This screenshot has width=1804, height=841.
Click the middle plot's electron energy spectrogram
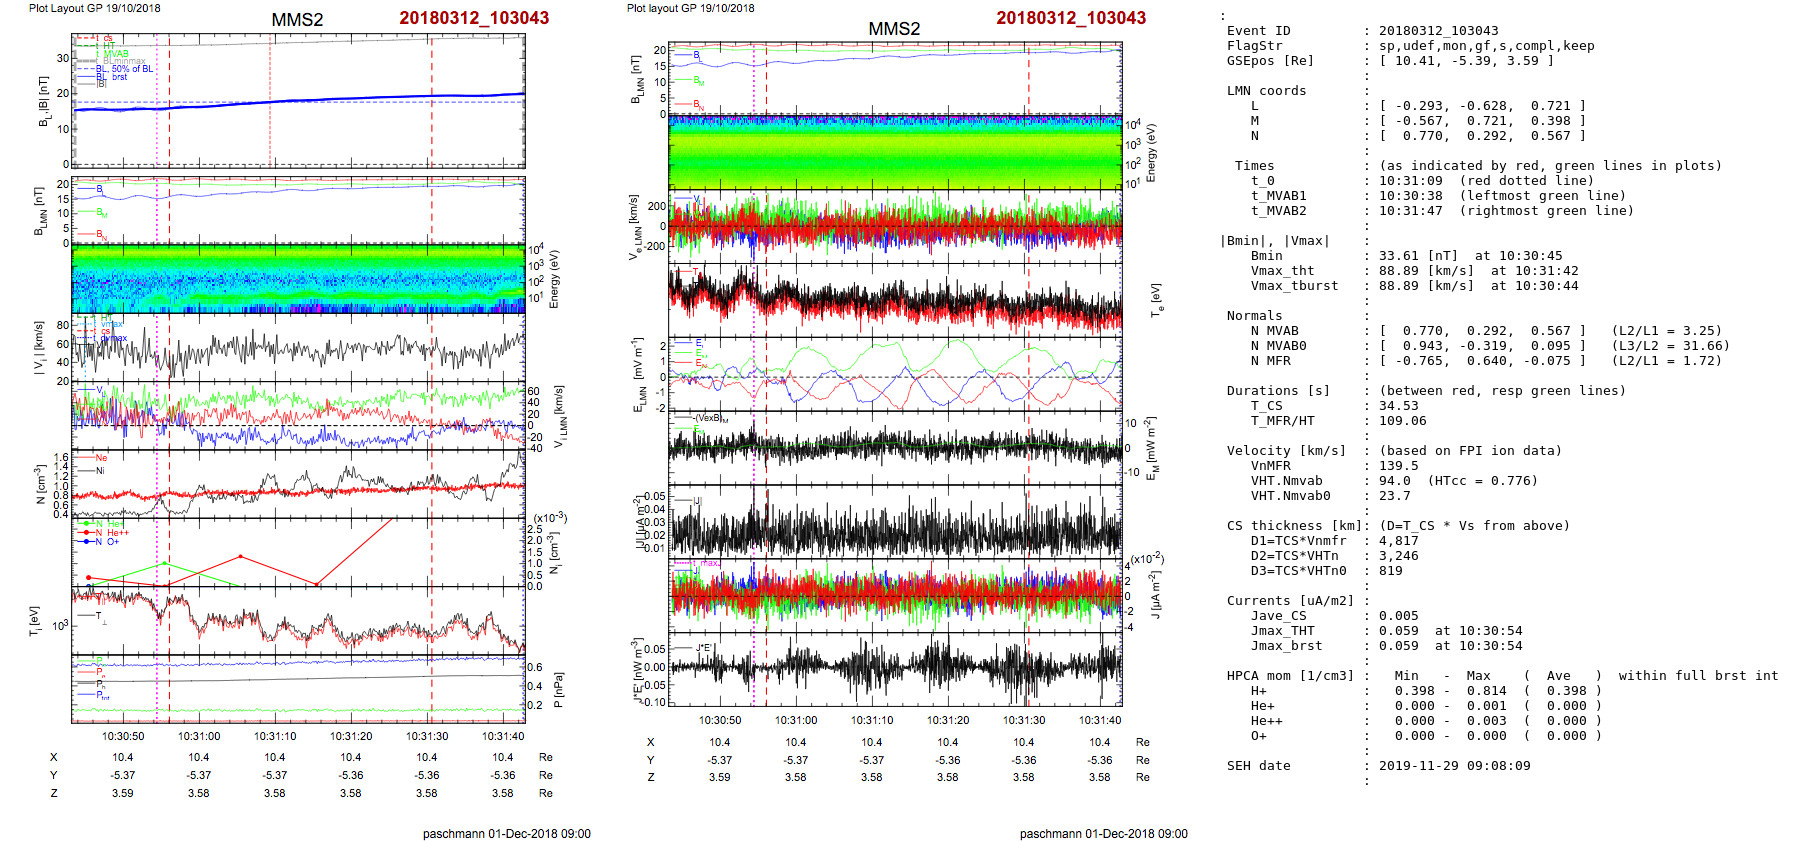(895, 152)
